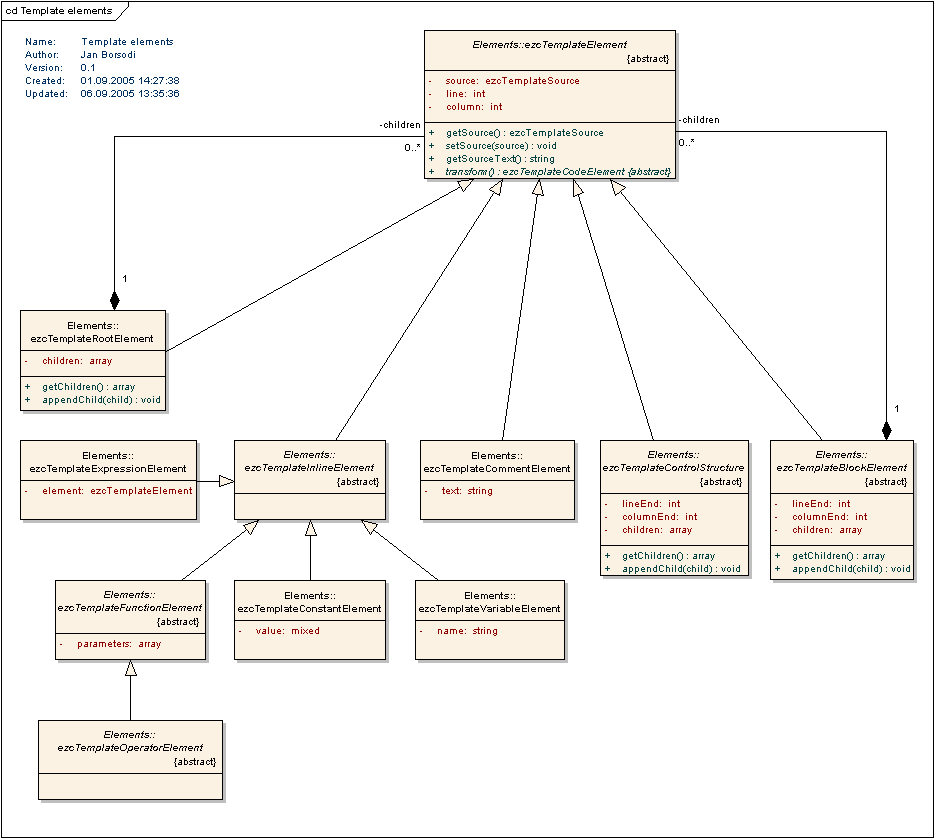Click the composition diamond above ezcTemplateBlockElement

[885, 429]
